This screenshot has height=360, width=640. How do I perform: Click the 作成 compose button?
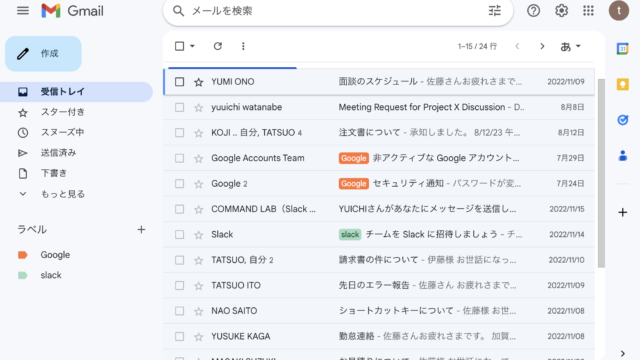pyautogui.click(x=43, y=53)
